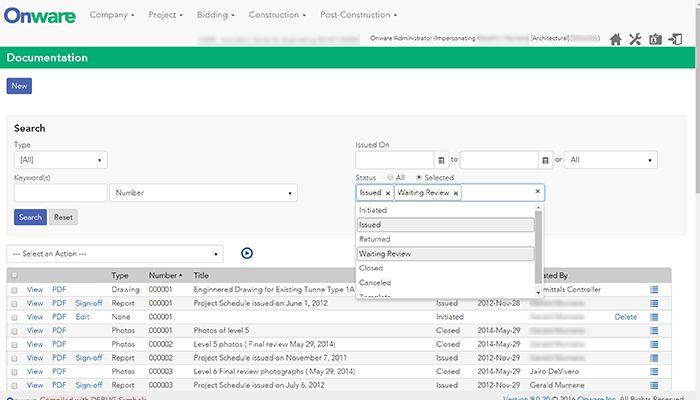Screen dimensions: 700x400
Task: View the Enginnered Drawing document
Action: [x=35, y=290]
